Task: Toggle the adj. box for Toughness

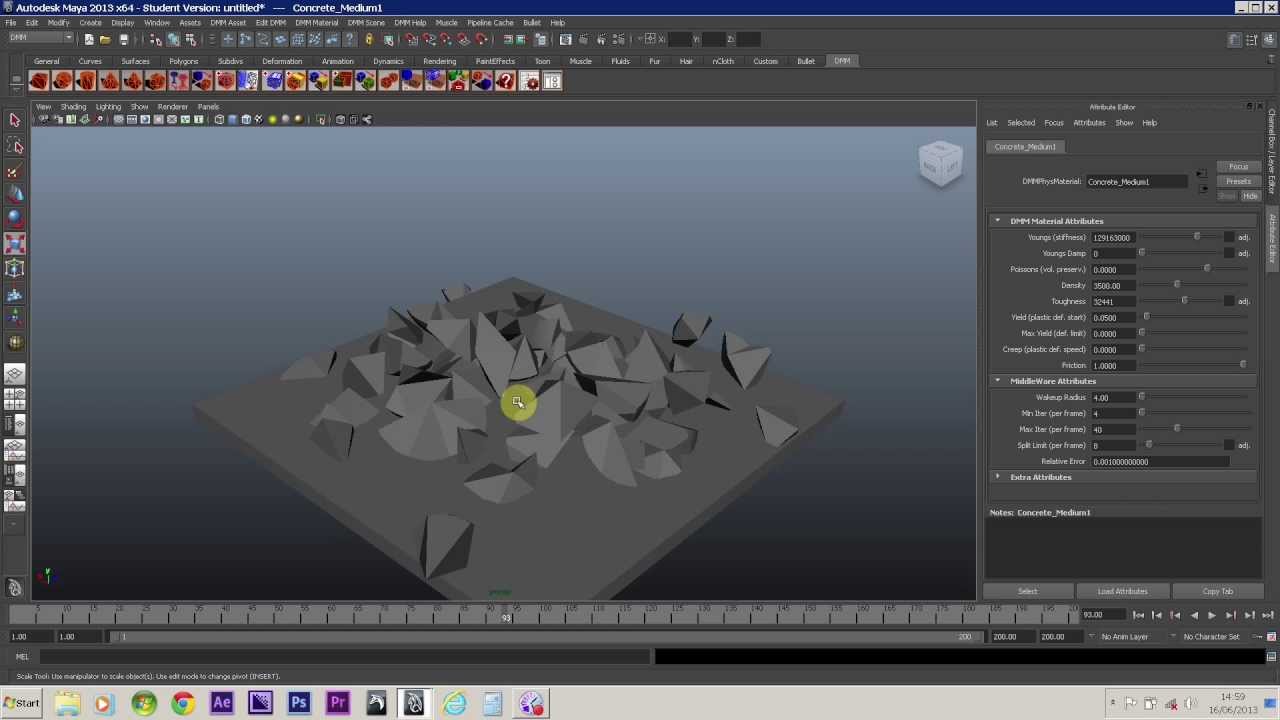Action: [x=1229, y=302]
